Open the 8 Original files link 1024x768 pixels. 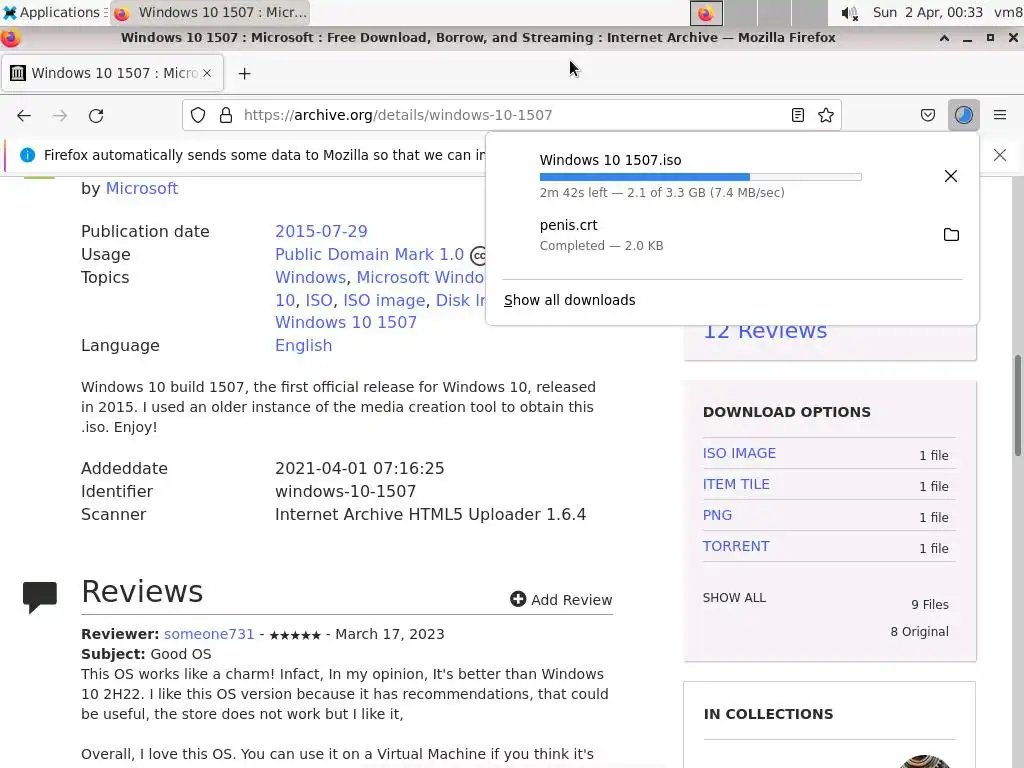click(x=920, y=632)
